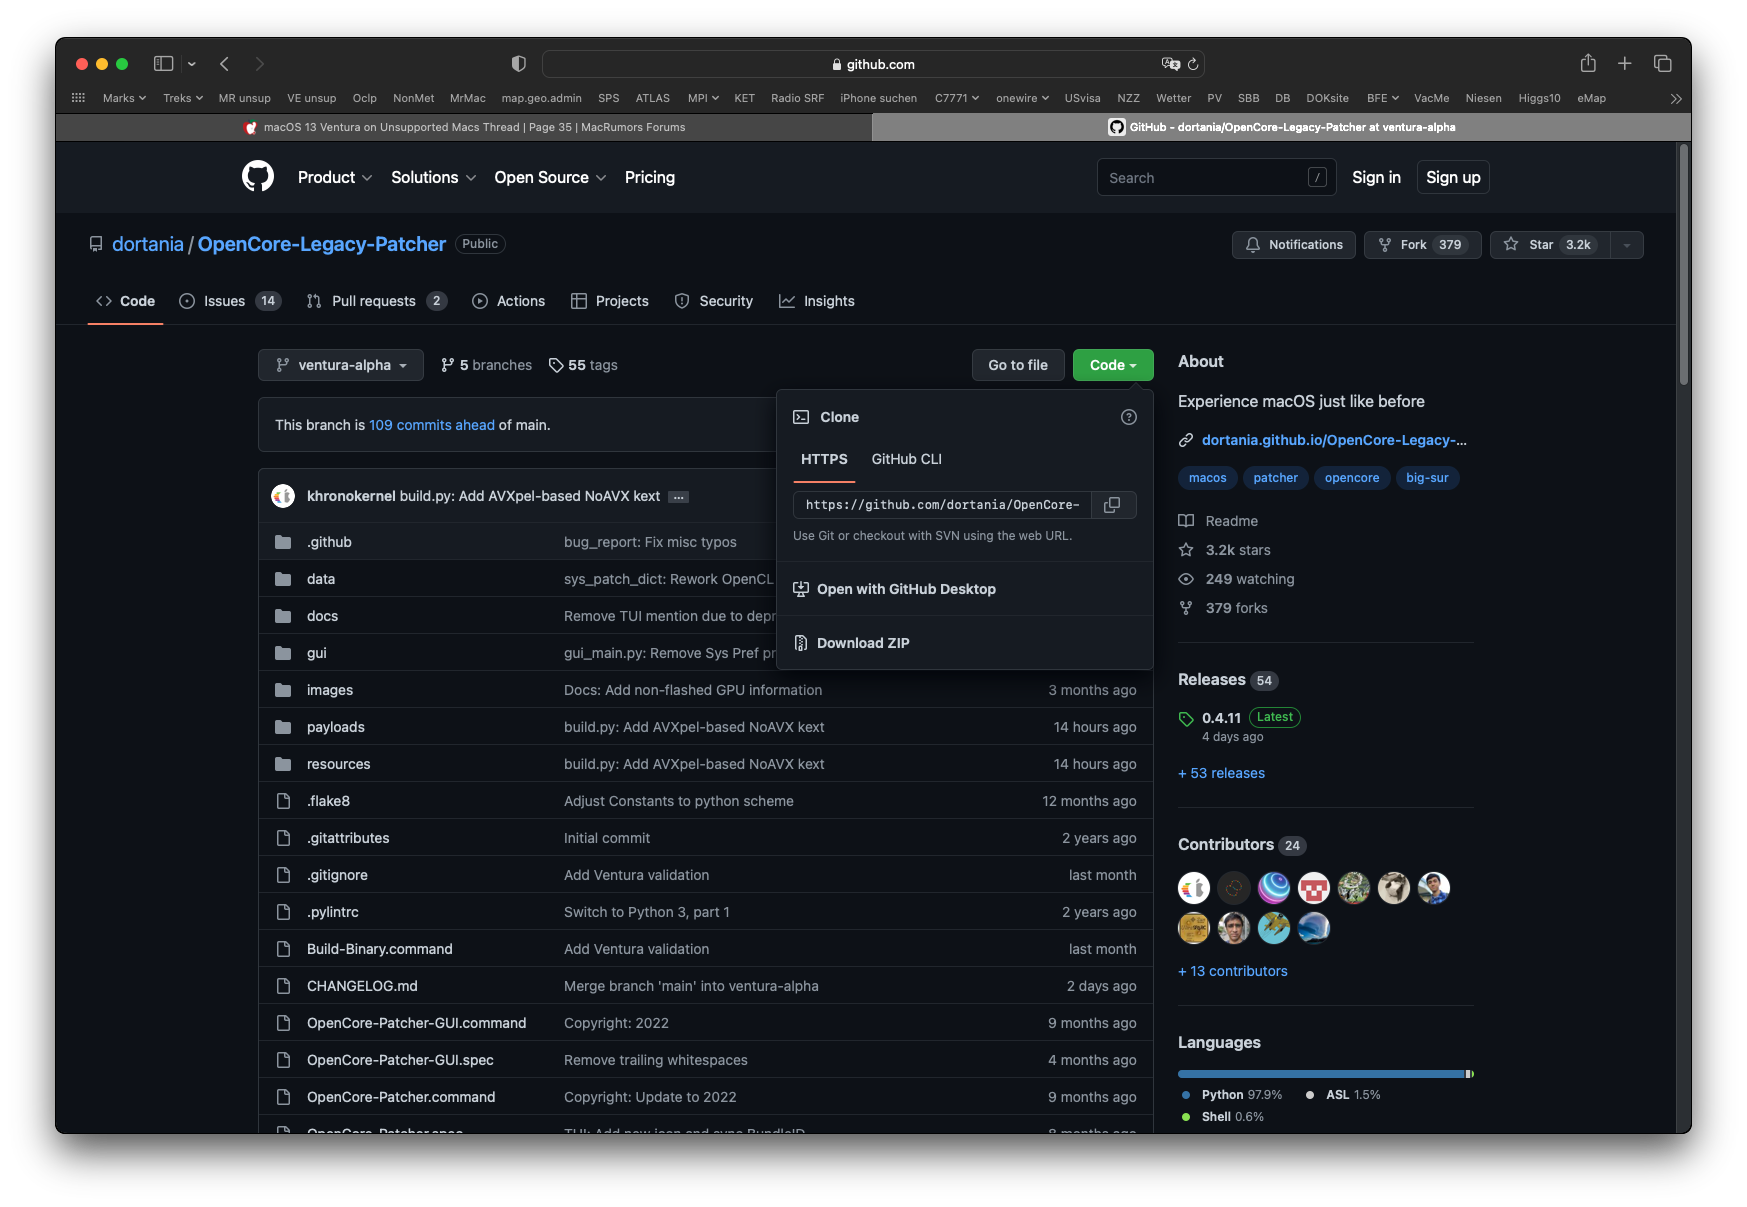
Task: Click the Pricing link
Action: 650,177
